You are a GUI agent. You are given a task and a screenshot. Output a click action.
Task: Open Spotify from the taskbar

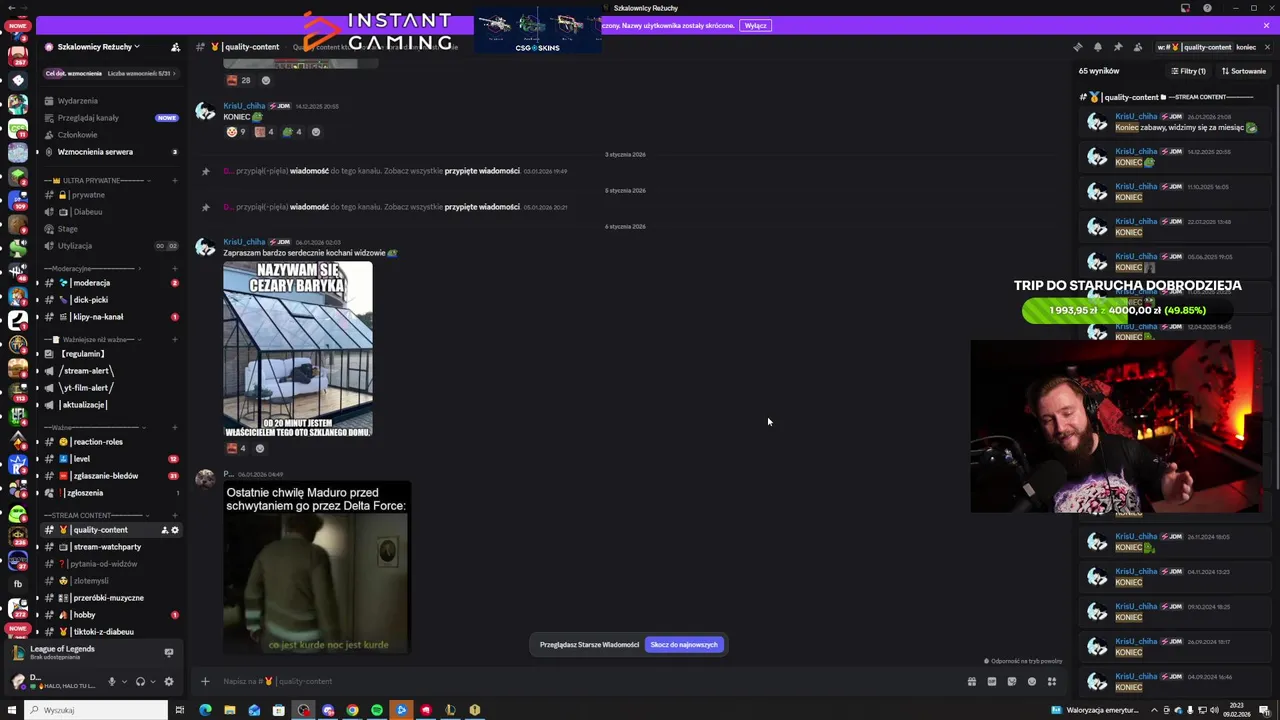(x=377, y=710)
